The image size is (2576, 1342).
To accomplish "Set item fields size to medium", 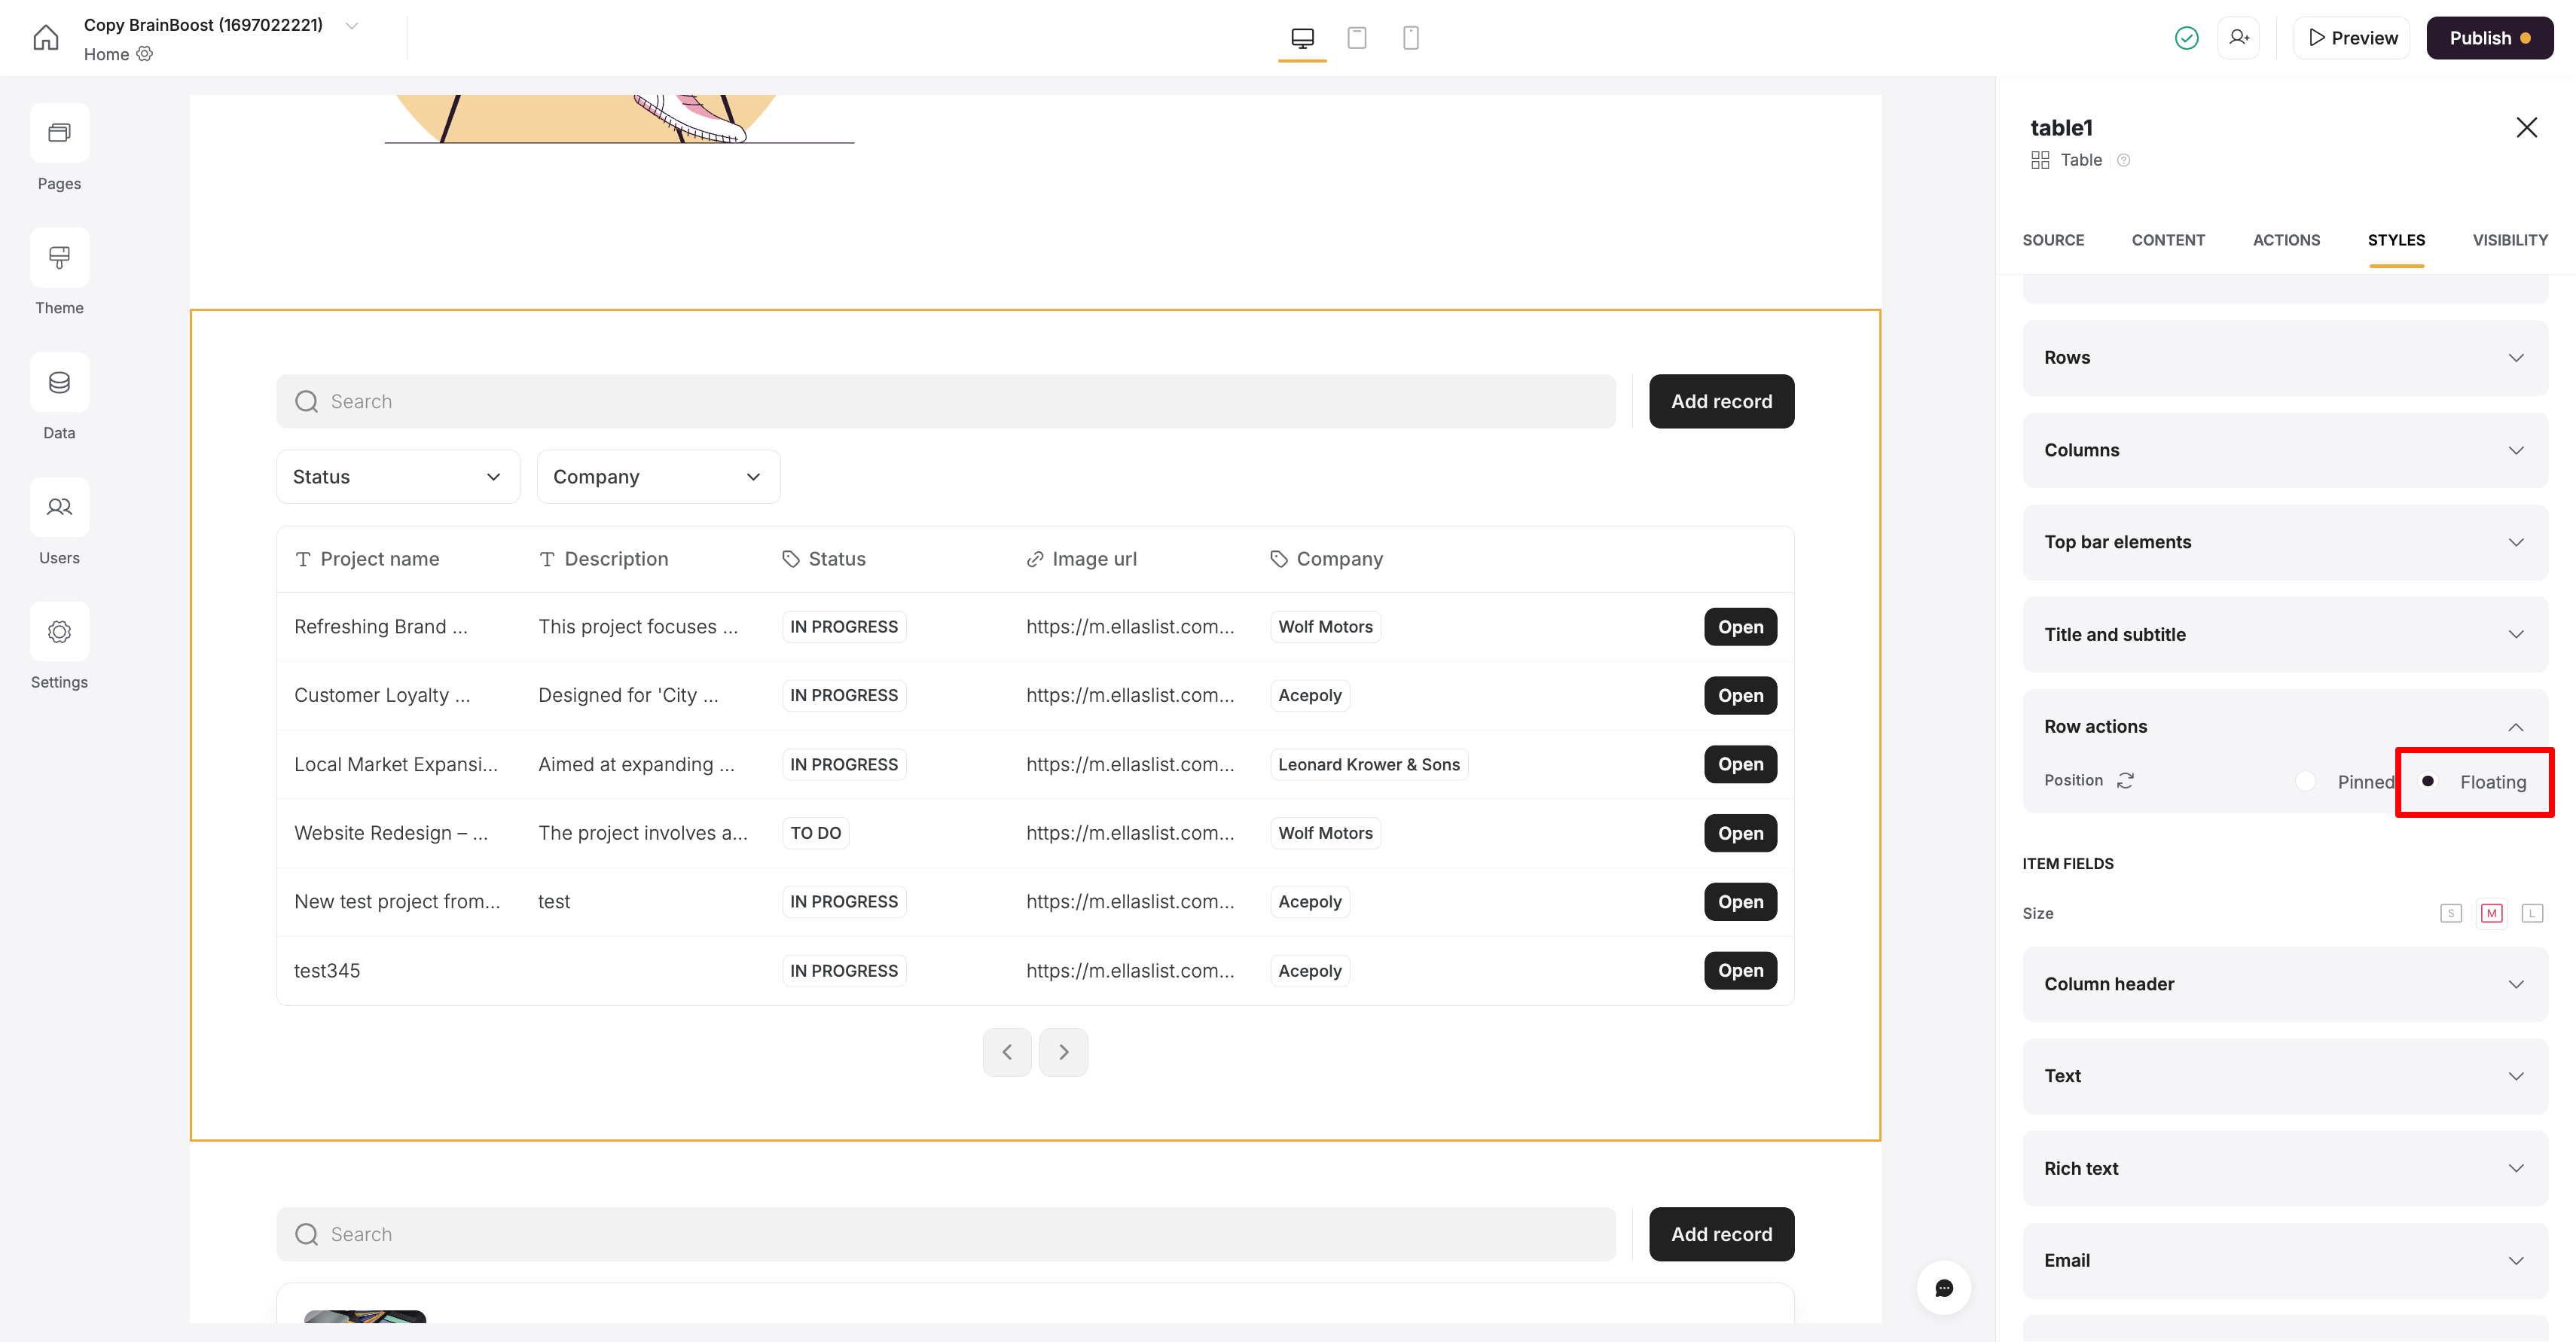I will (2492, 913).
